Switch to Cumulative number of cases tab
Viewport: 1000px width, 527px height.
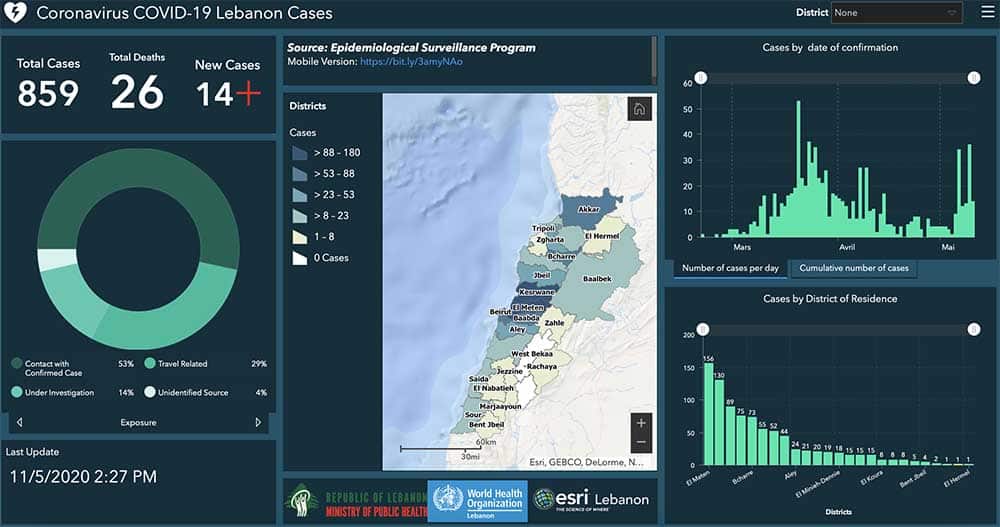[x=854, y=268]
